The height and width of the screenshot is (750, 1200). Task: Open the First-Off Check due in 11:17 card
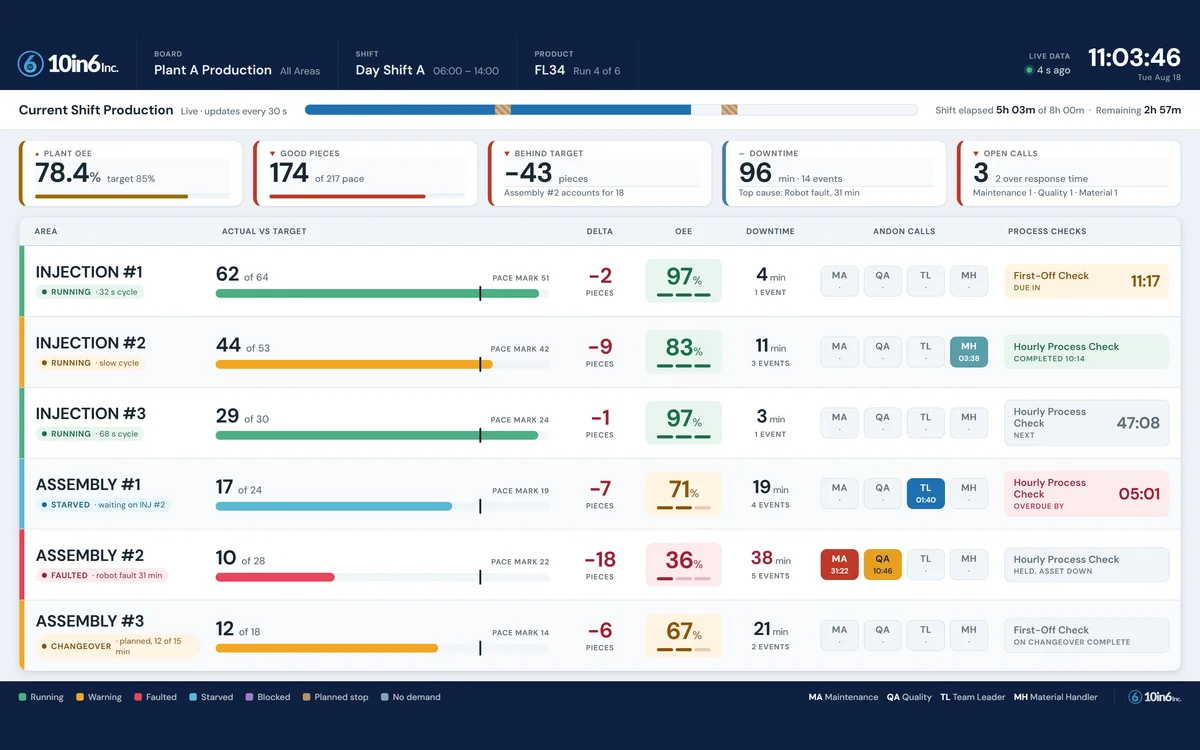[1086, 281]
